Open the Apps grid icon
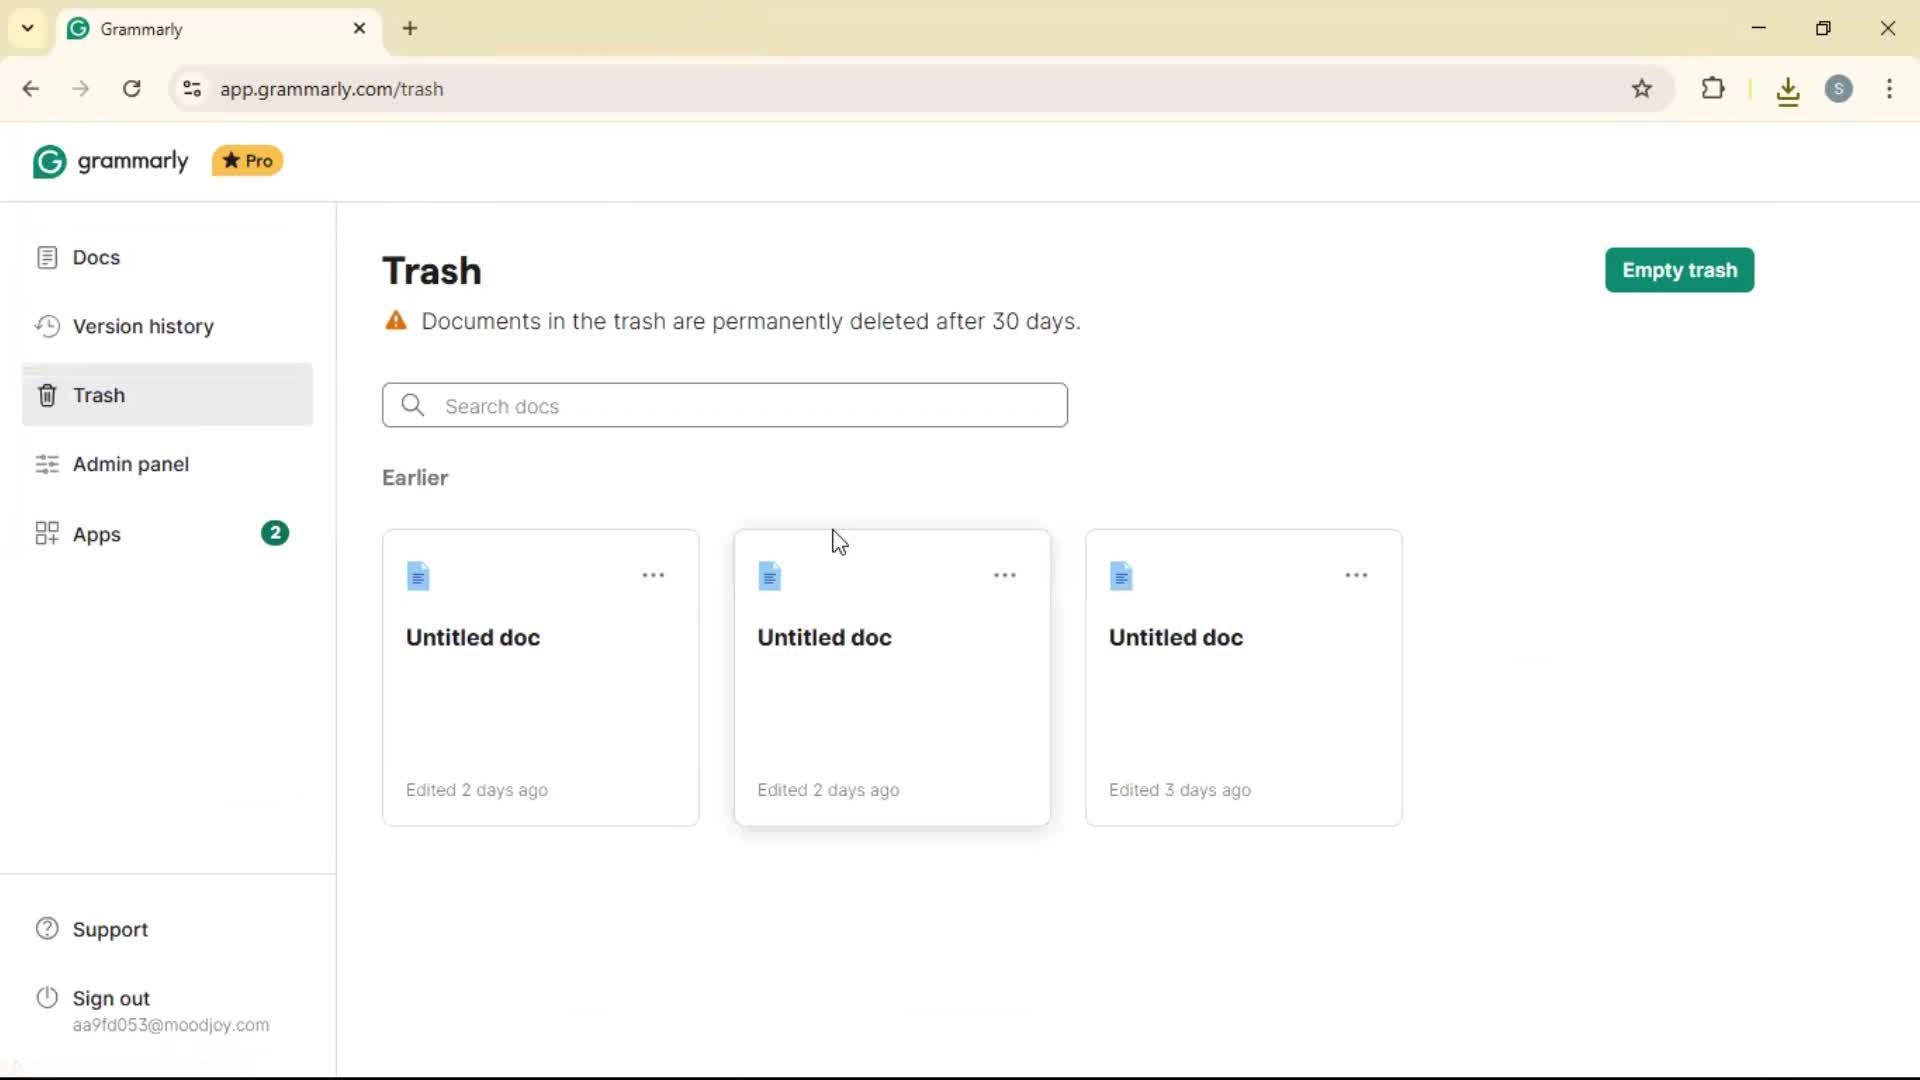The width and height of the screenshot is (1920, 1080). click(47, 534)
